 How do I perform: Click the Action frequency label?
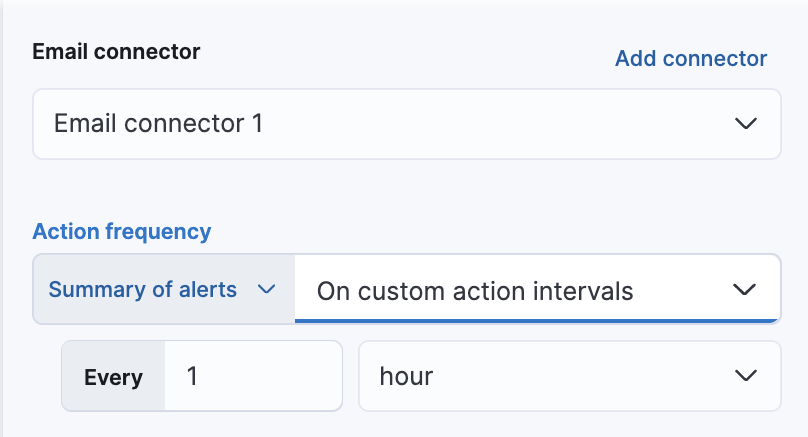coord(122,232)
